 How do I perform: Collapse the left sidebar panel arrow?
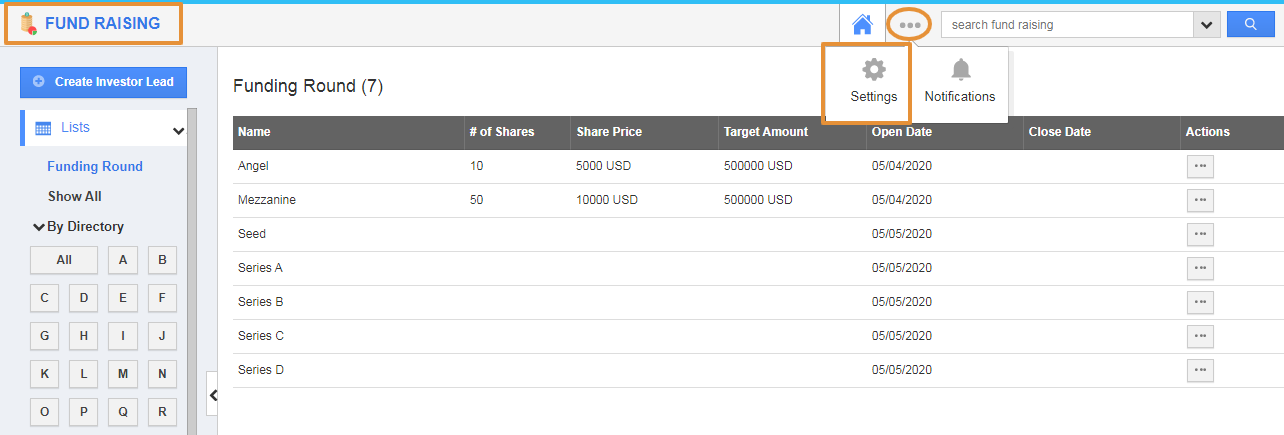[212, 395]
